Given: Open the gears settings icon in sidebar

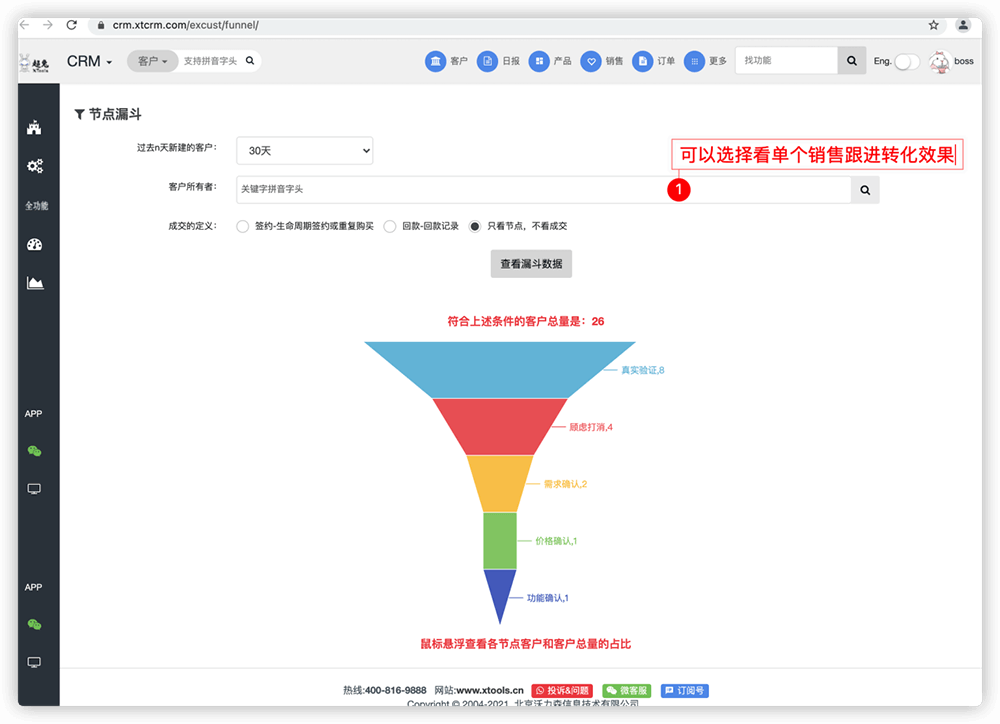Looking at the screenshot, I should click(x=34, y=166).
